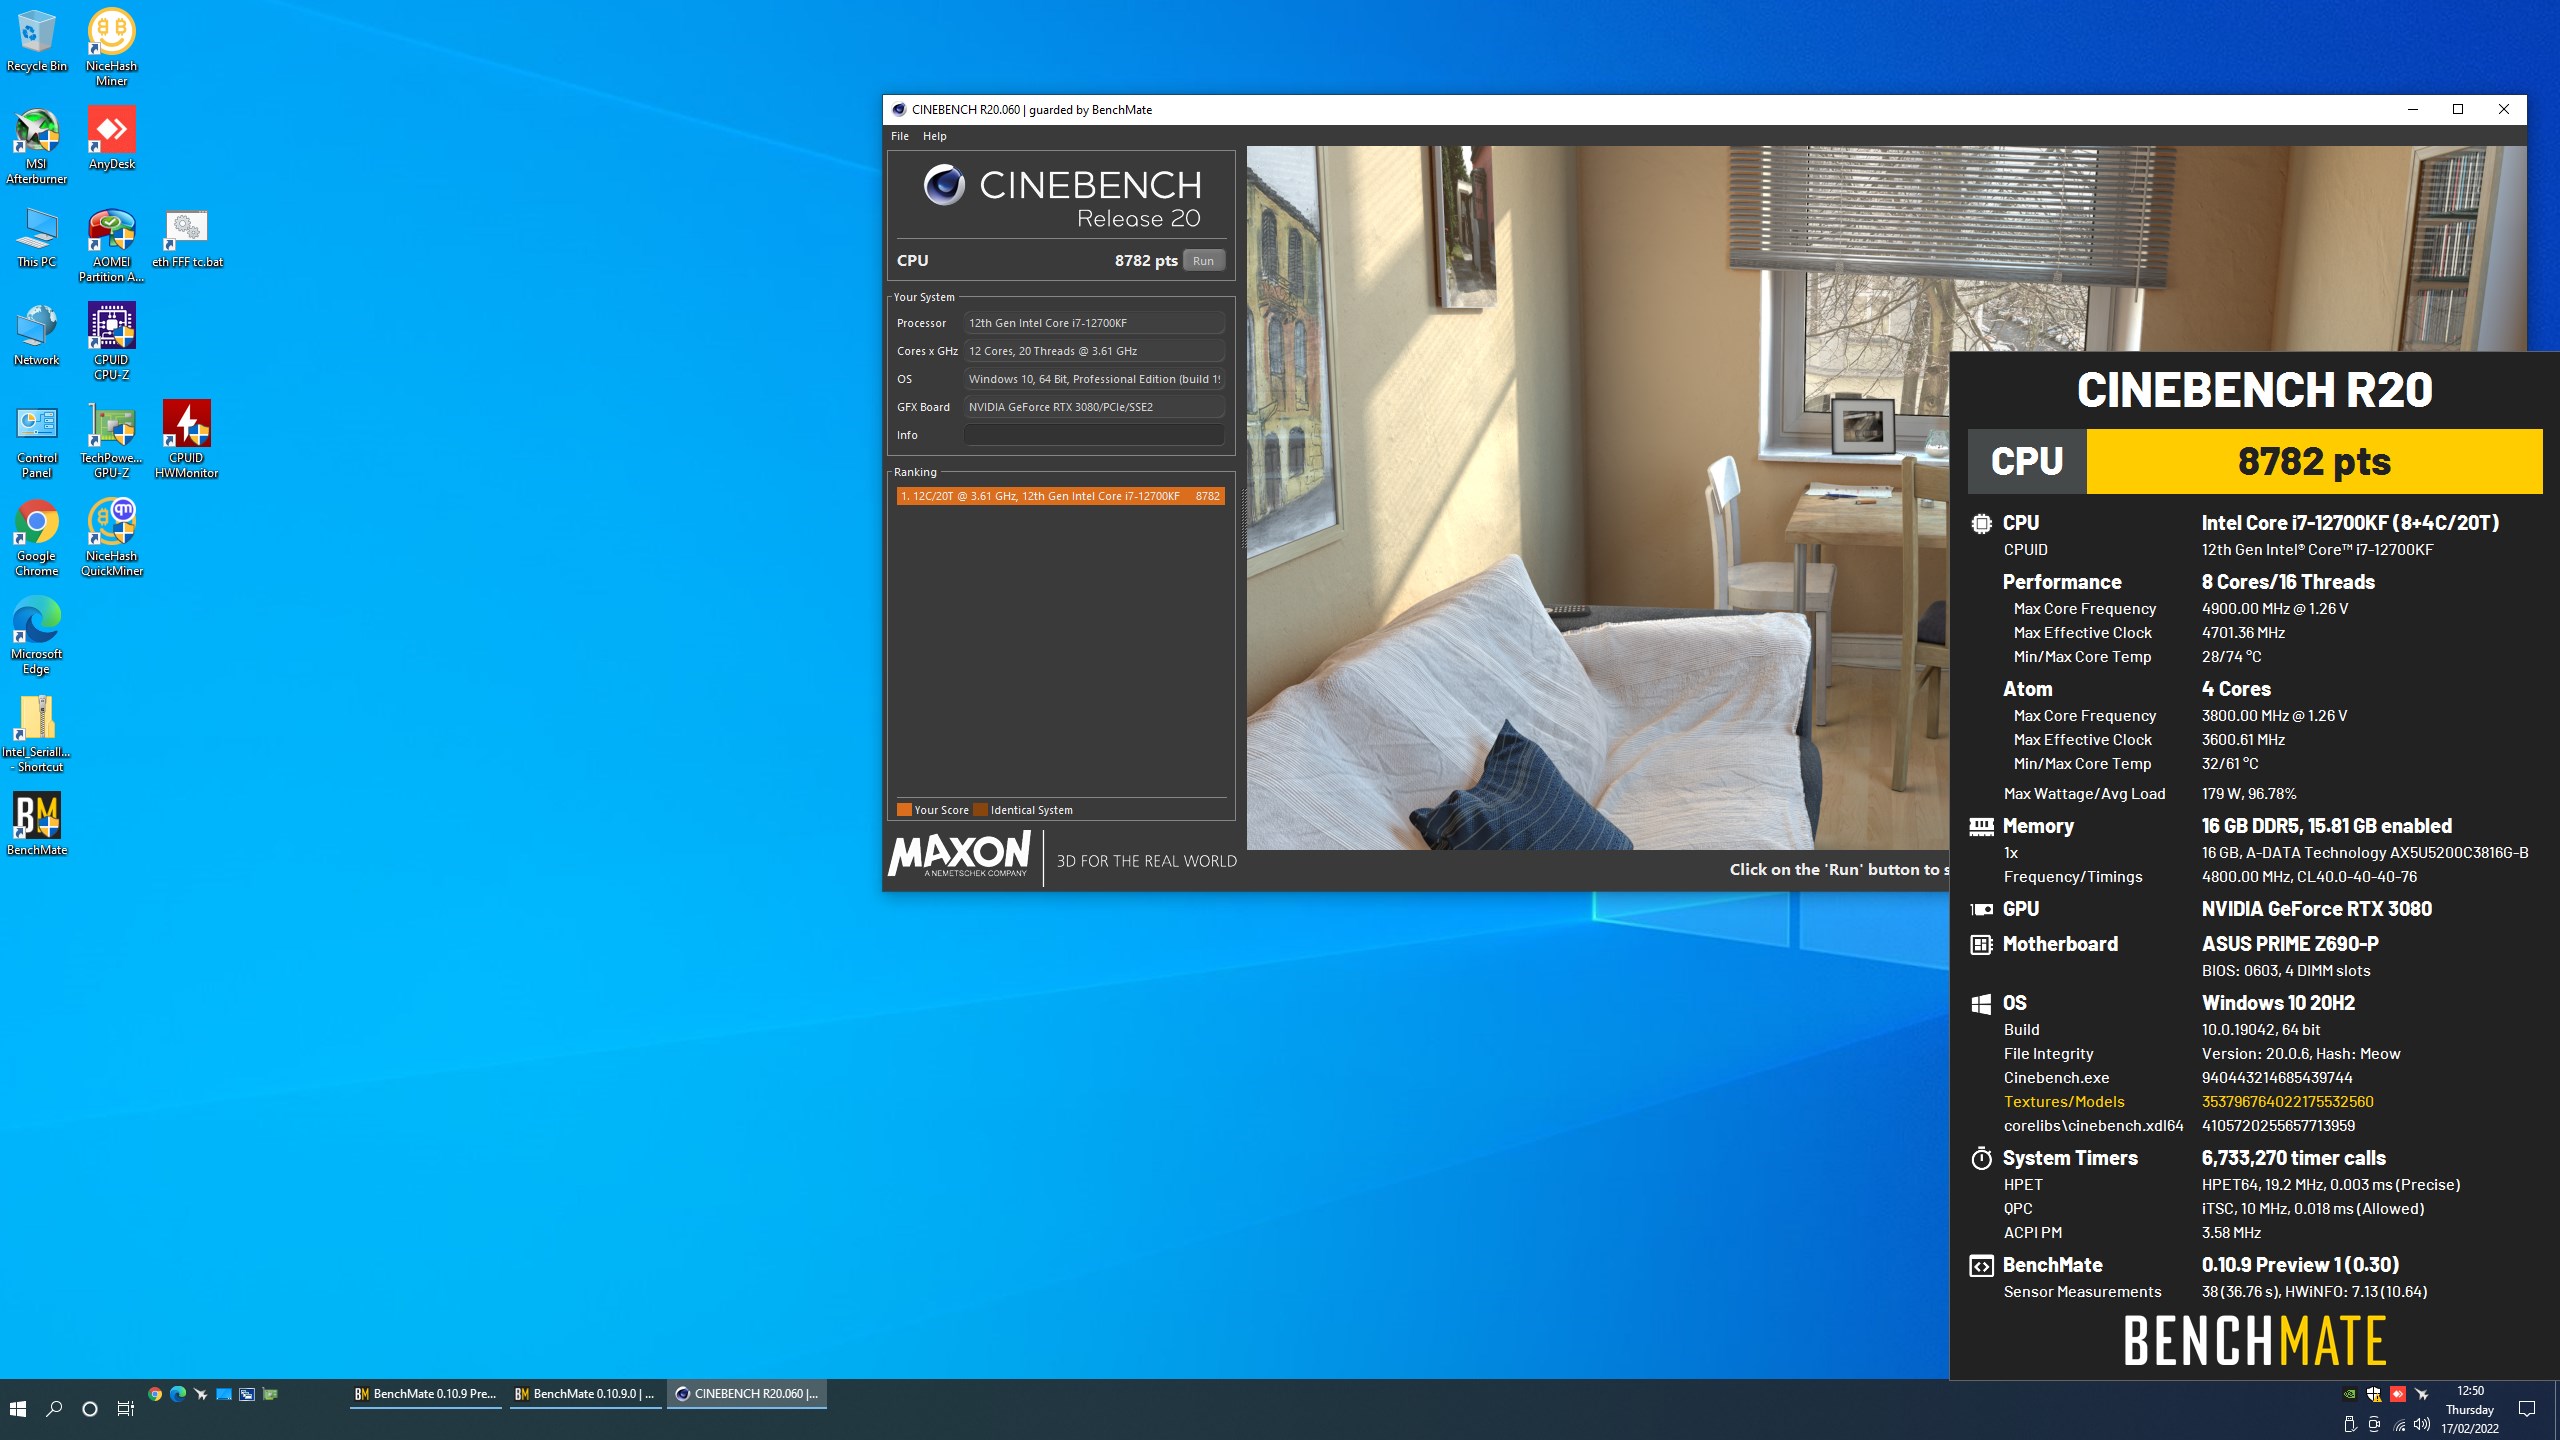Open NiceHash QuickMiner desktop icon
This screenshot has width=2560, height=1440.
tap(111, 538)
